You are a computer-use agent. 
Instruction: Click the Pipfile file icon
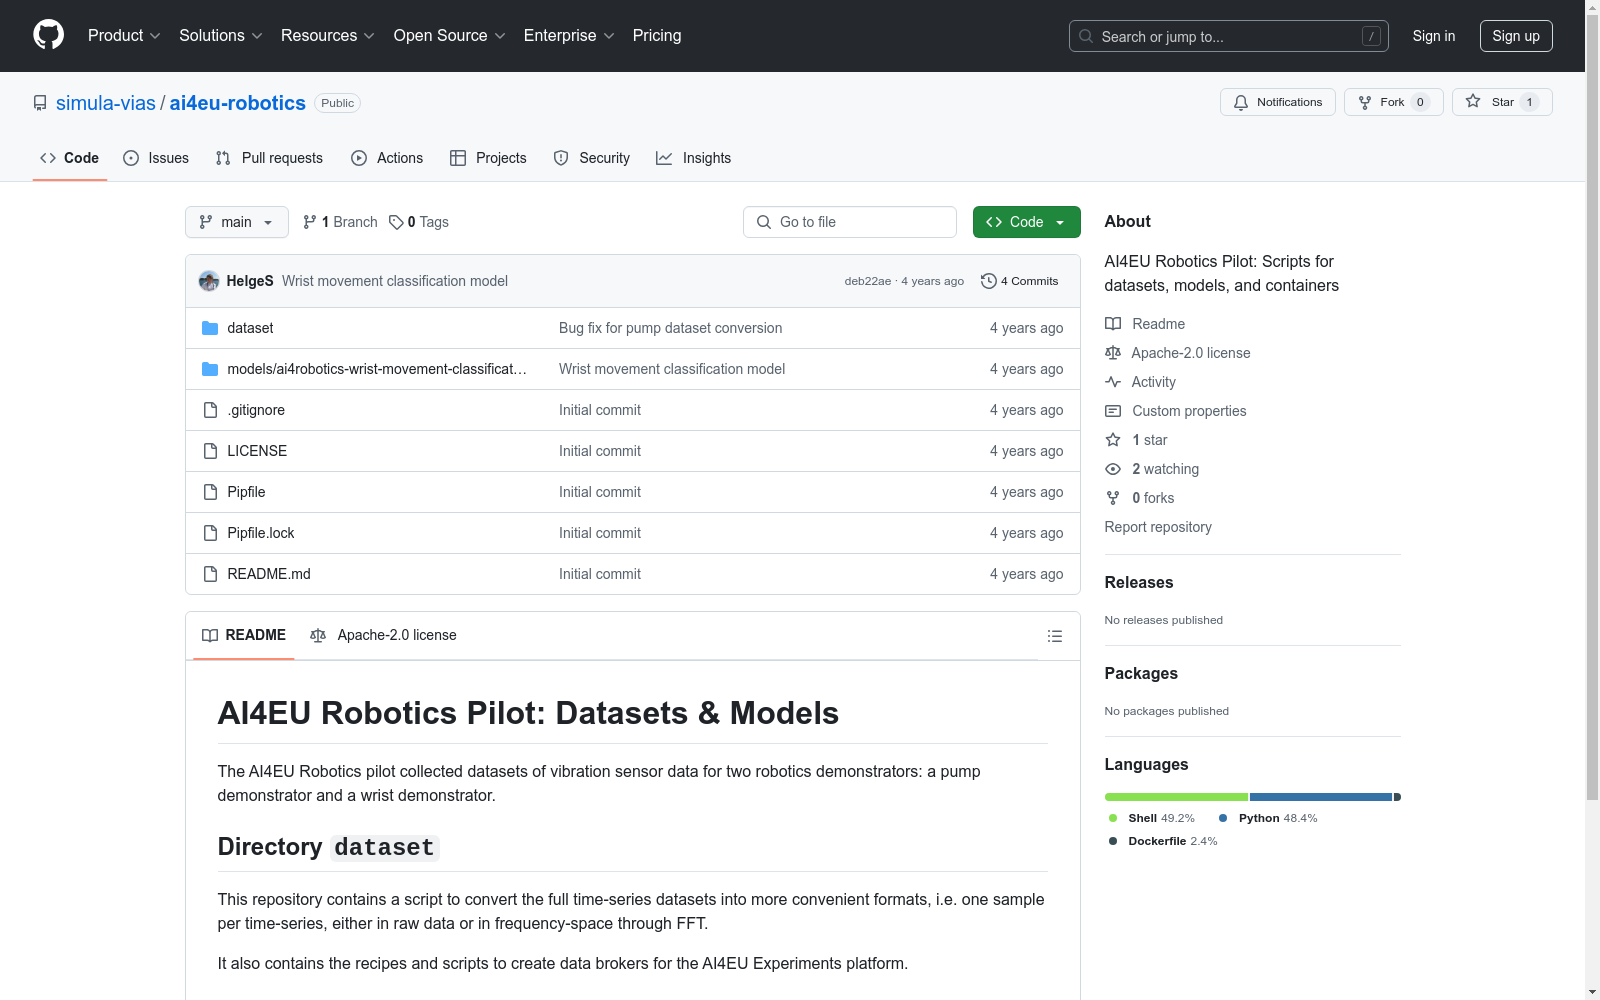[210, 492]
